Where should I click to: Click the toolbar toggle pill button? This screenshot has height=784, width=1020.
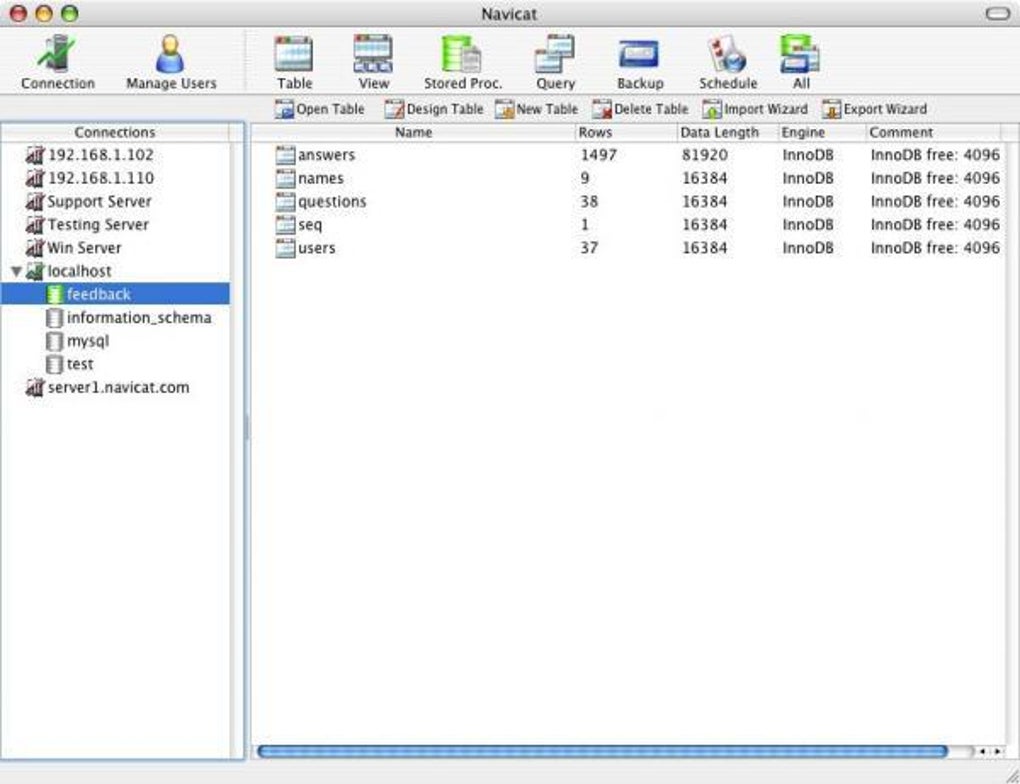[x=997, y=14]
